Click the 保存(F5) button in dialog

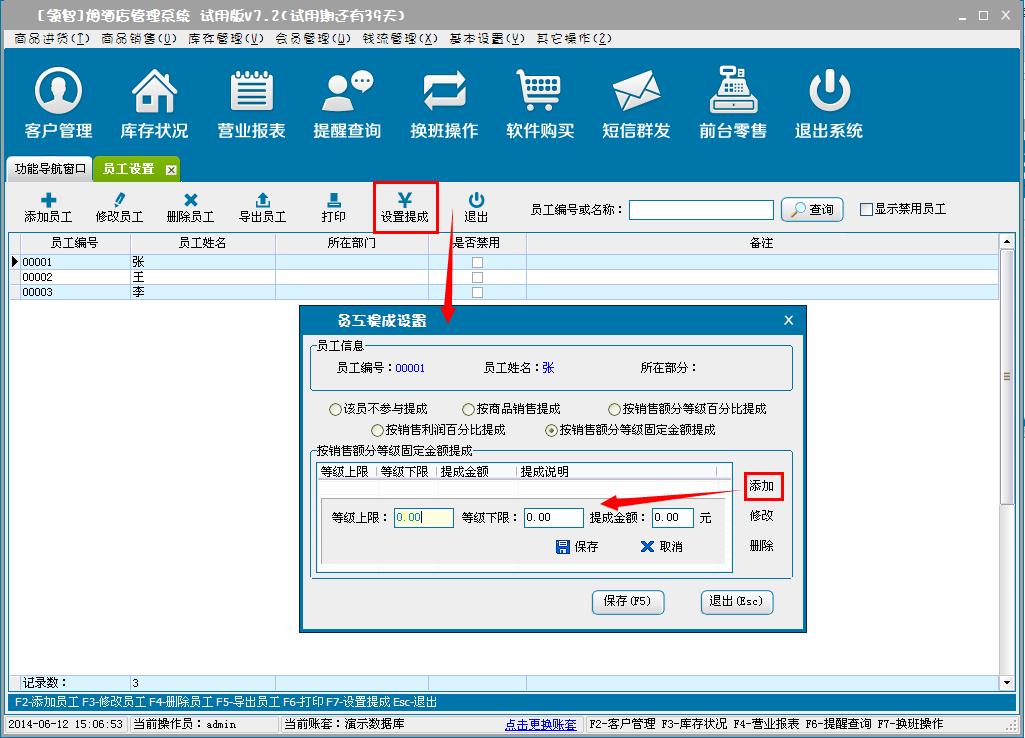628,601
